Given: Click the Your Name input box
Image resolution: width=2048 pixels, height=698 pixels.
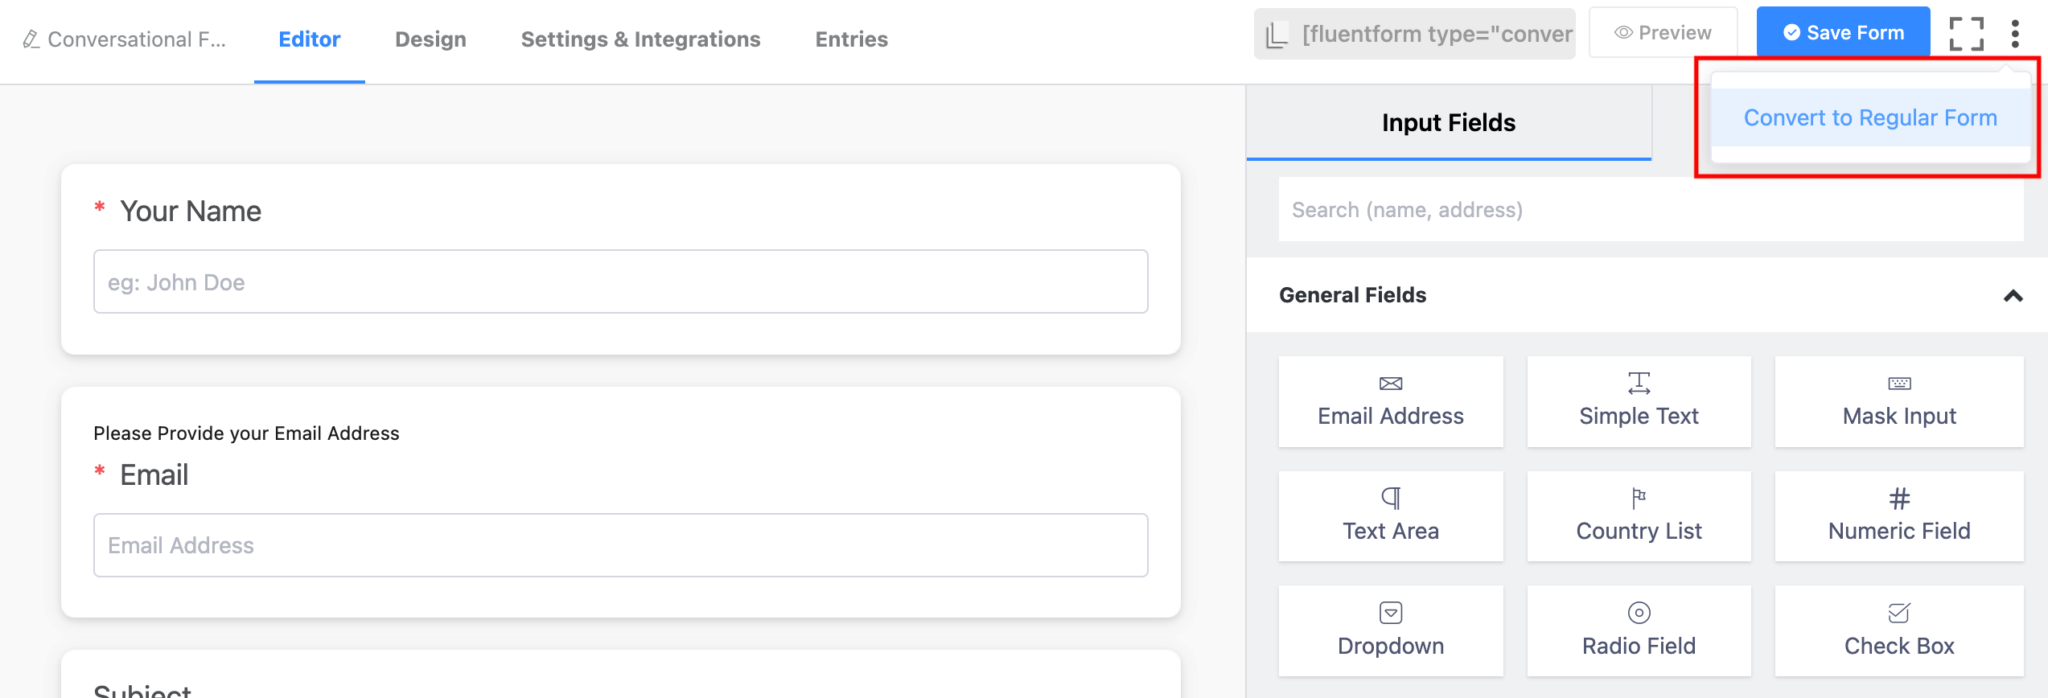Looking at the screenshot, I should 620,282.
